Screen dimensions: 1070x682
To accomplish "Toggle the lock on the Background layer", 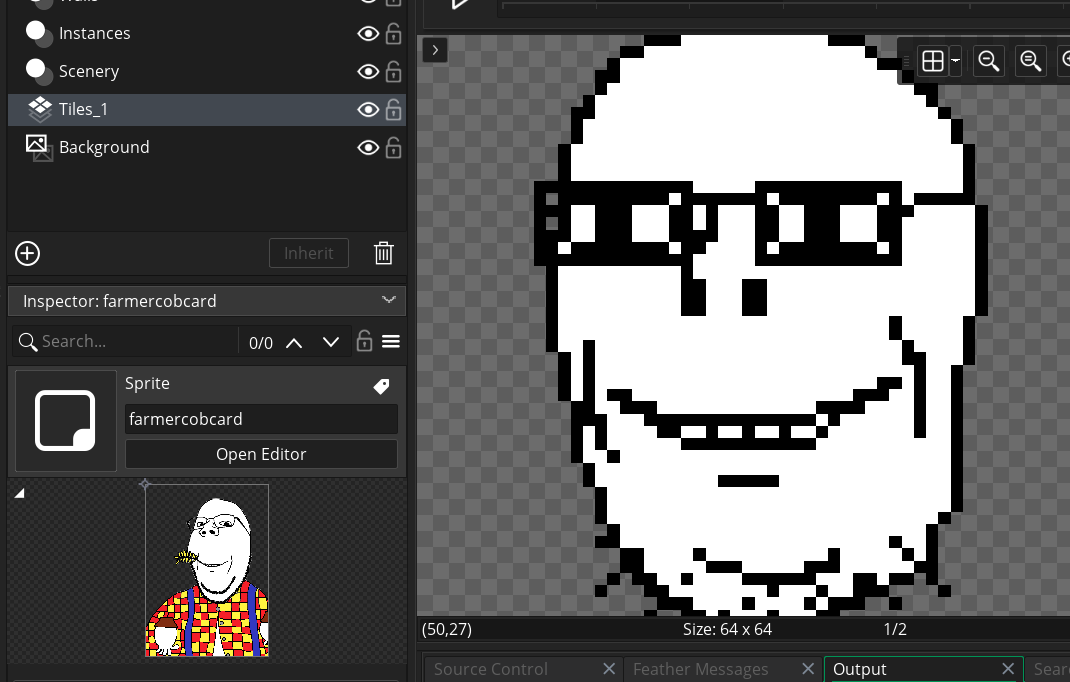I will (393, 148).
